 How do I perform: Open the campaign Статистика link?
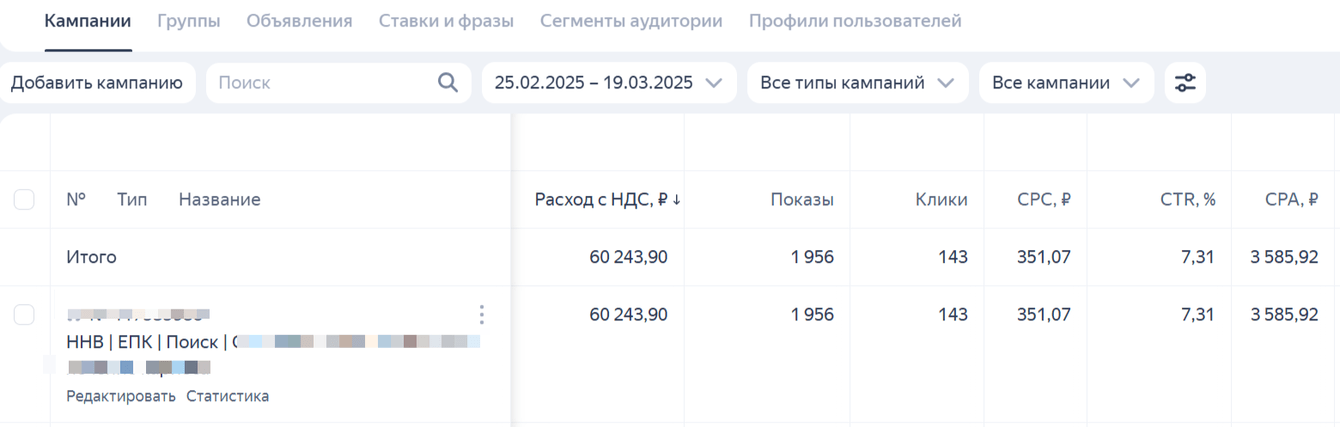click(x=227, y=396)
